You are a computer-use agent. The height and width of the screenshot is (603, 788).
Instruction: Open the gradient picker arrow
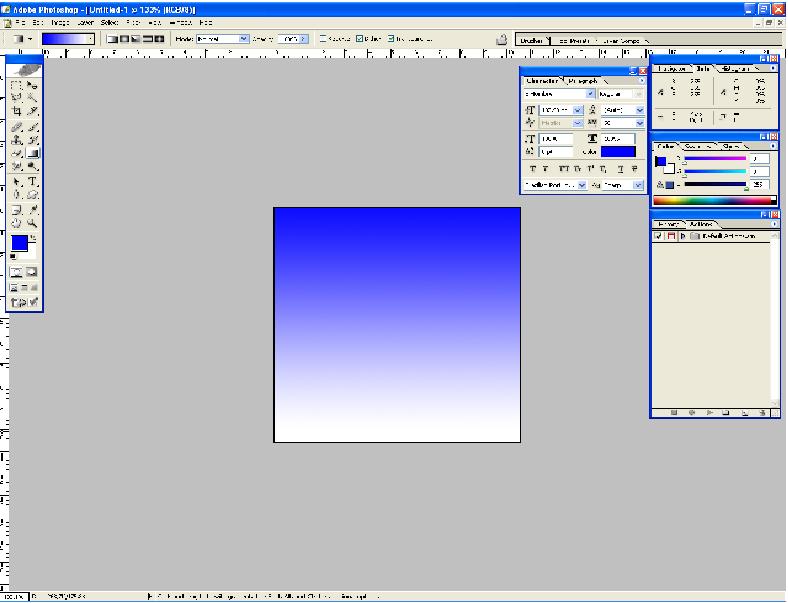click(x=90, y=39)
